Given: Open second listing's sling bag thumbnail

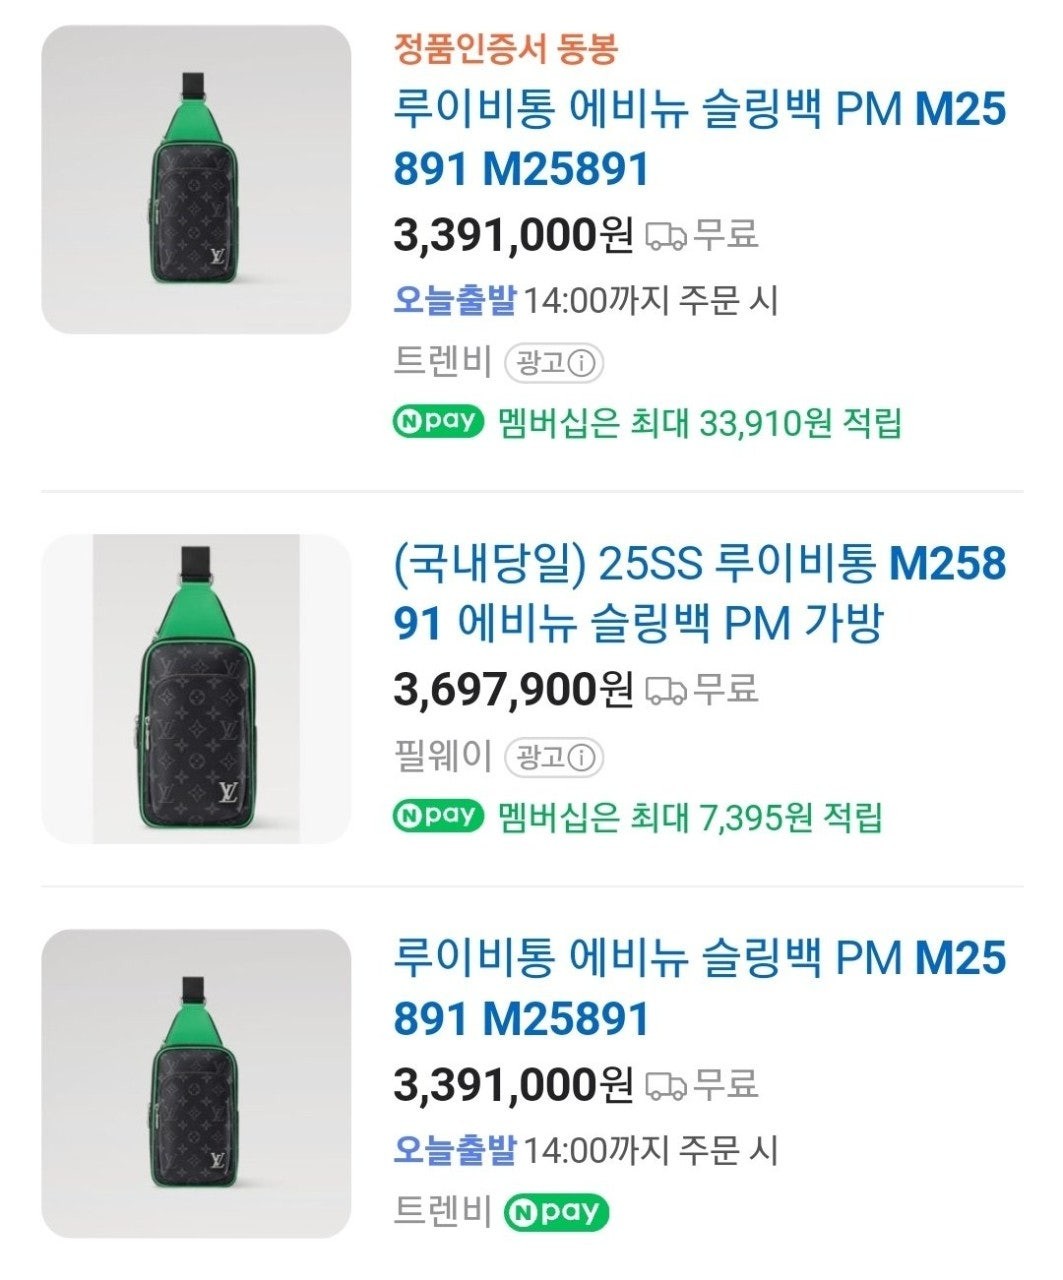Looking at the screenshot, I should click(x=196, y=689).
